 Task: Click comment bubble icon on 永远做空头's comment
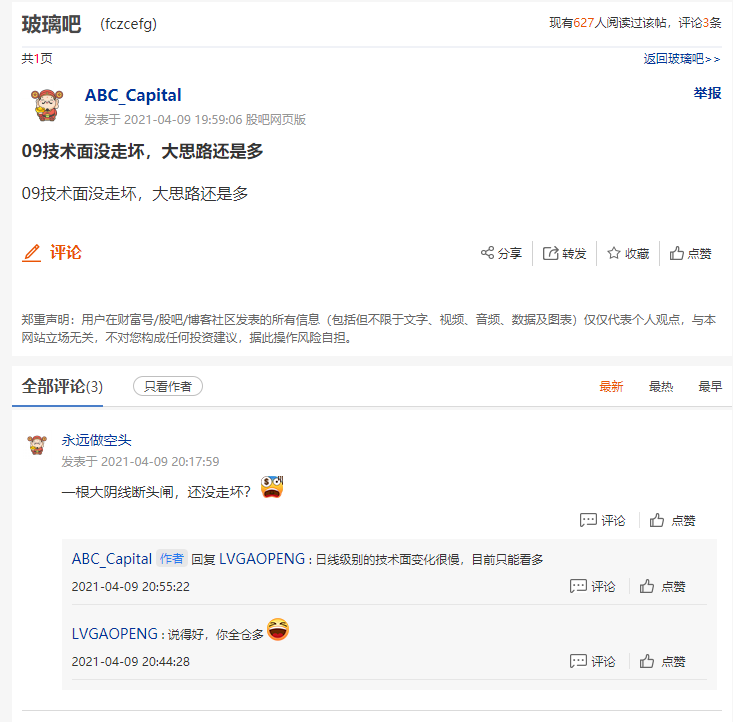602,520
